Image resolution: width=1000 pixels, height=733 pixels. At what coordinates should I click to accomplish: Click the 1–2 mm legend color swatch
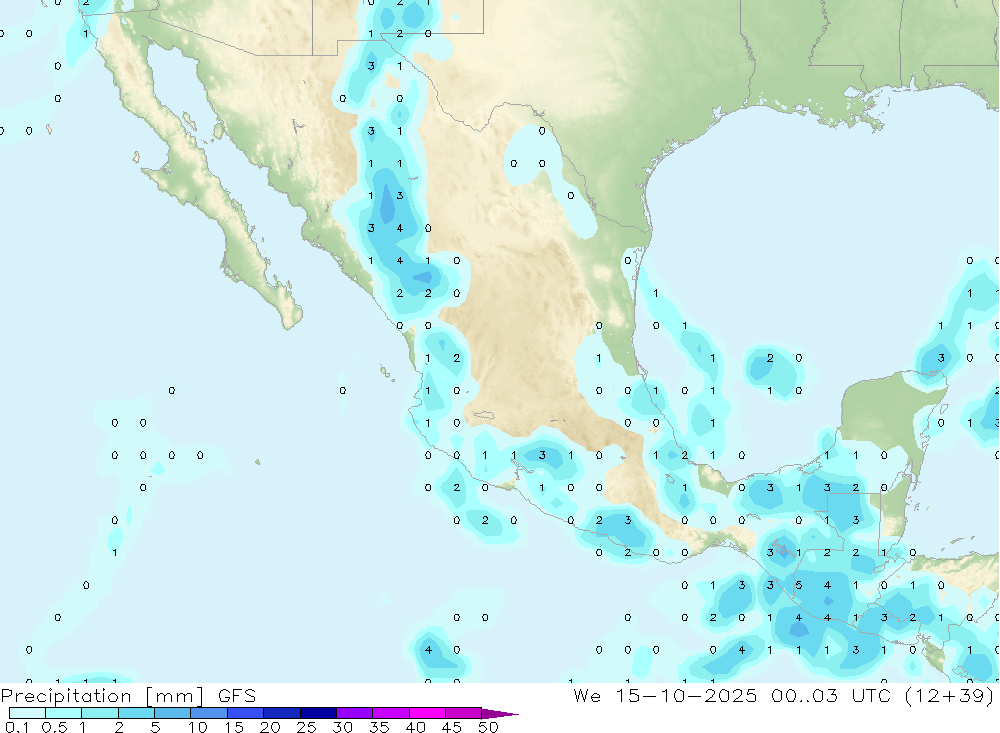pyautogui.click(x=100, y=713)
